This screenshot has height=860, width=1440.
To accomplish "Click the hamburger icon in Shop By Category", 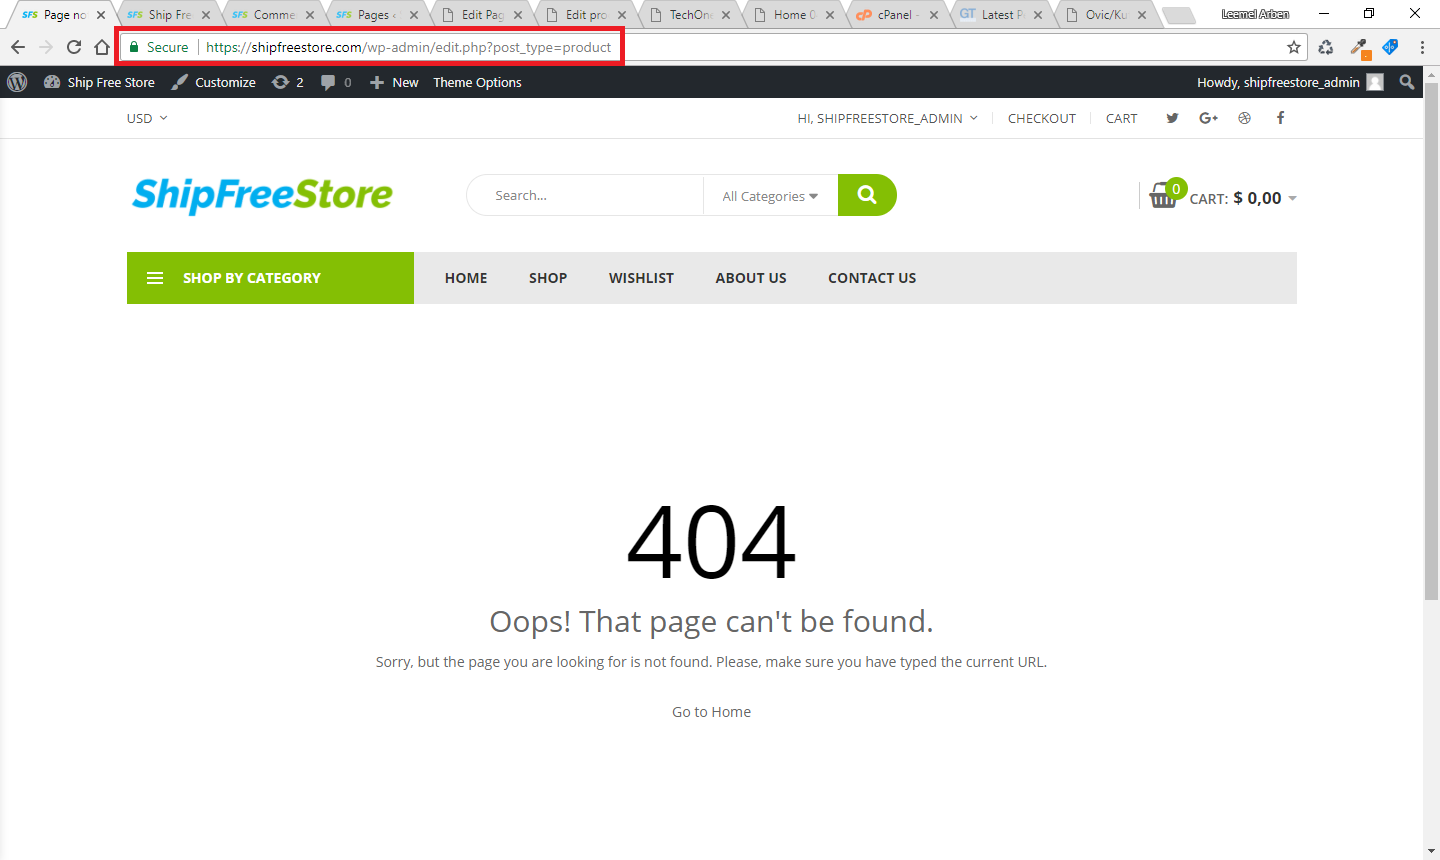I will (x=155, y=278).
